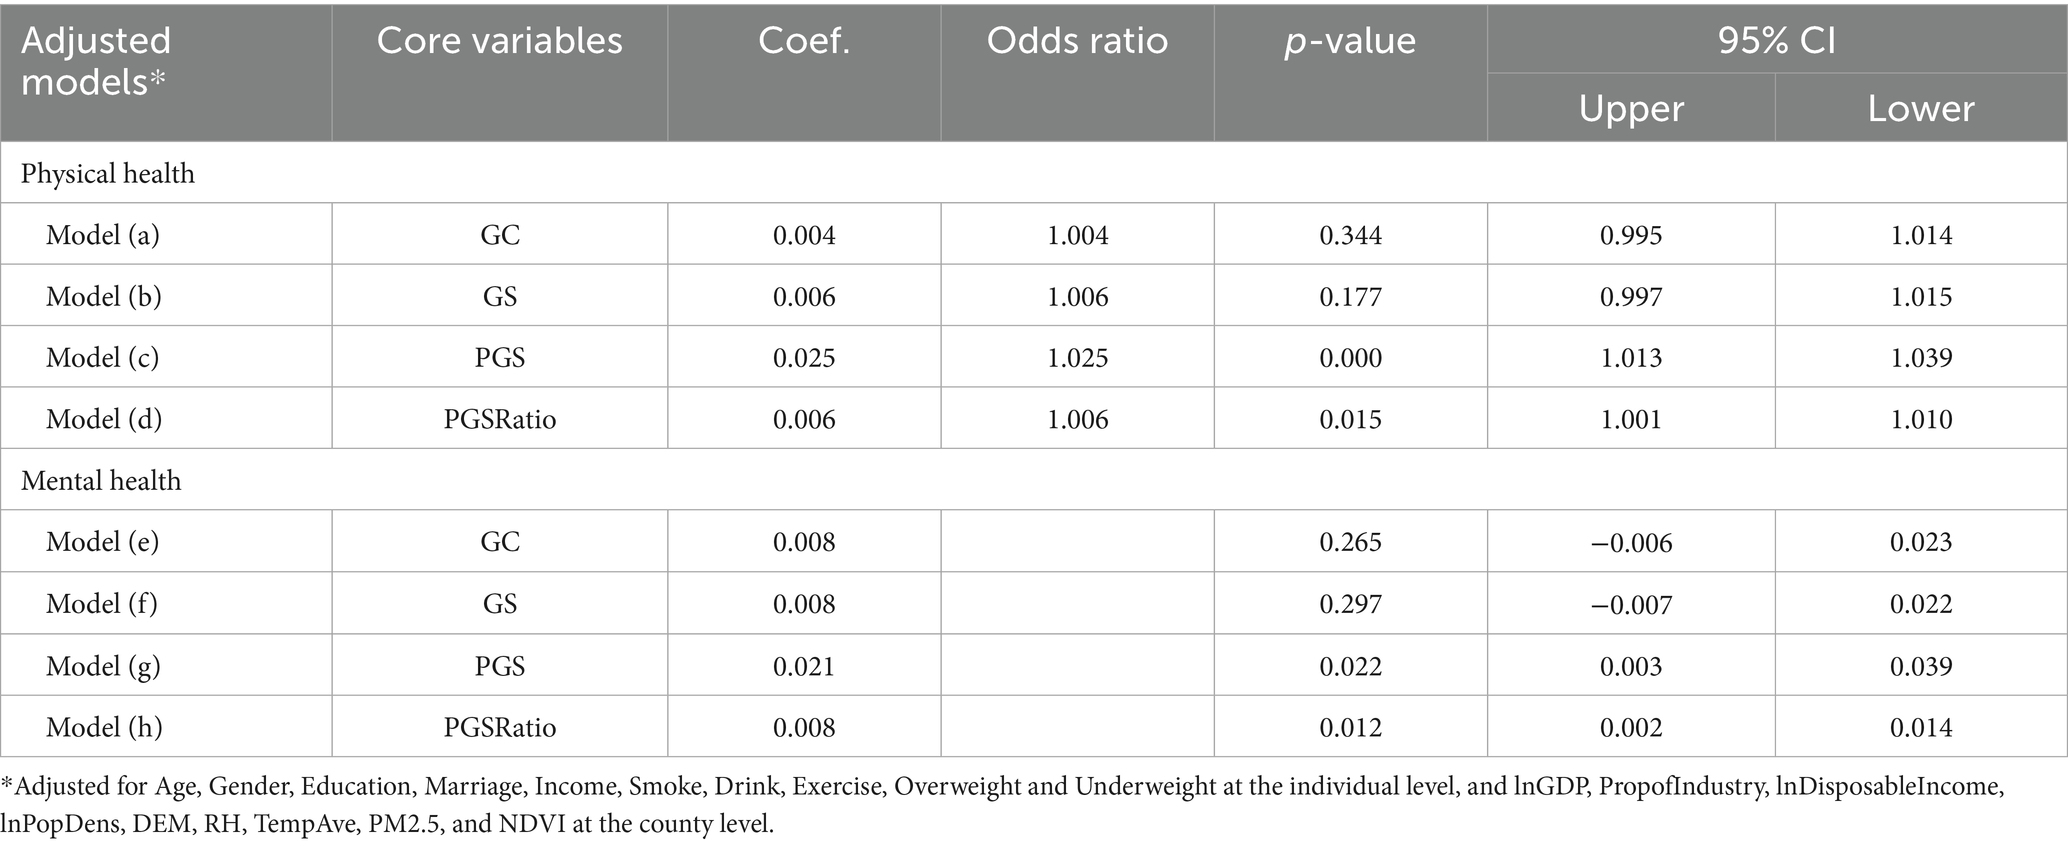This screenshot has height=846, width=2068.
Task: Select the 1.039 lower CI cell
Action: click(x=1921, y=358)
